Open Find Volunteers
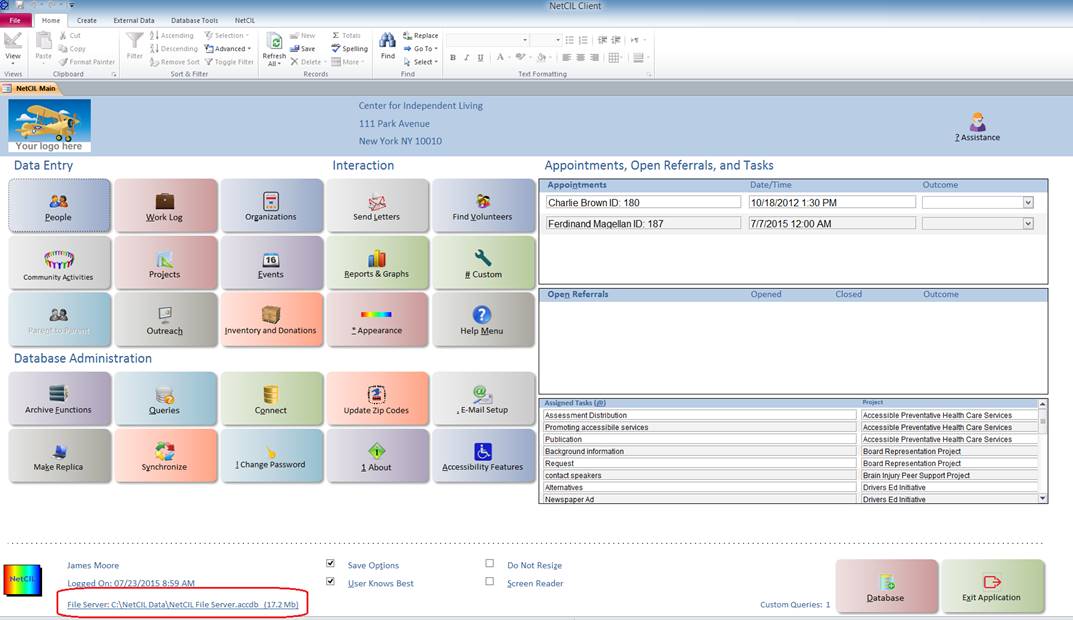Image resolution: width=1073 pixels, height=620 pixels. click(x=482, y=206)
